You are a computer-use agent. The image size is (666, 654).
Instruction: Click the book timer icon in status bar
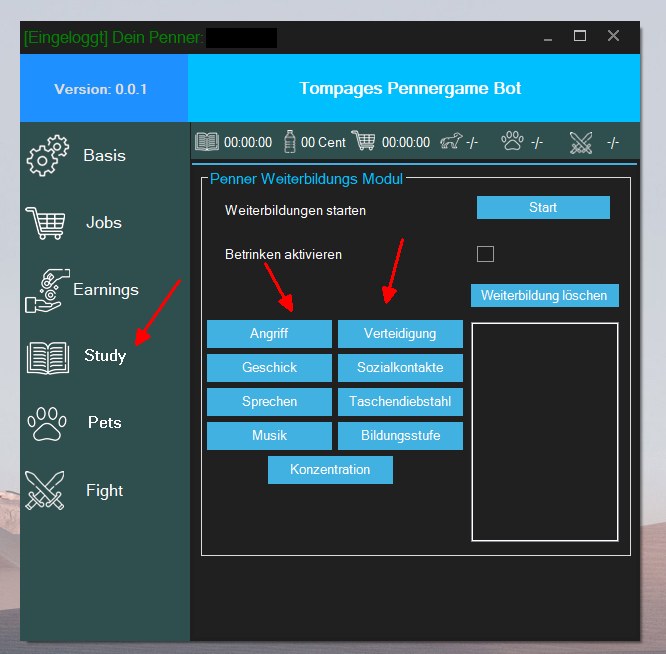(x=207, y=142)
